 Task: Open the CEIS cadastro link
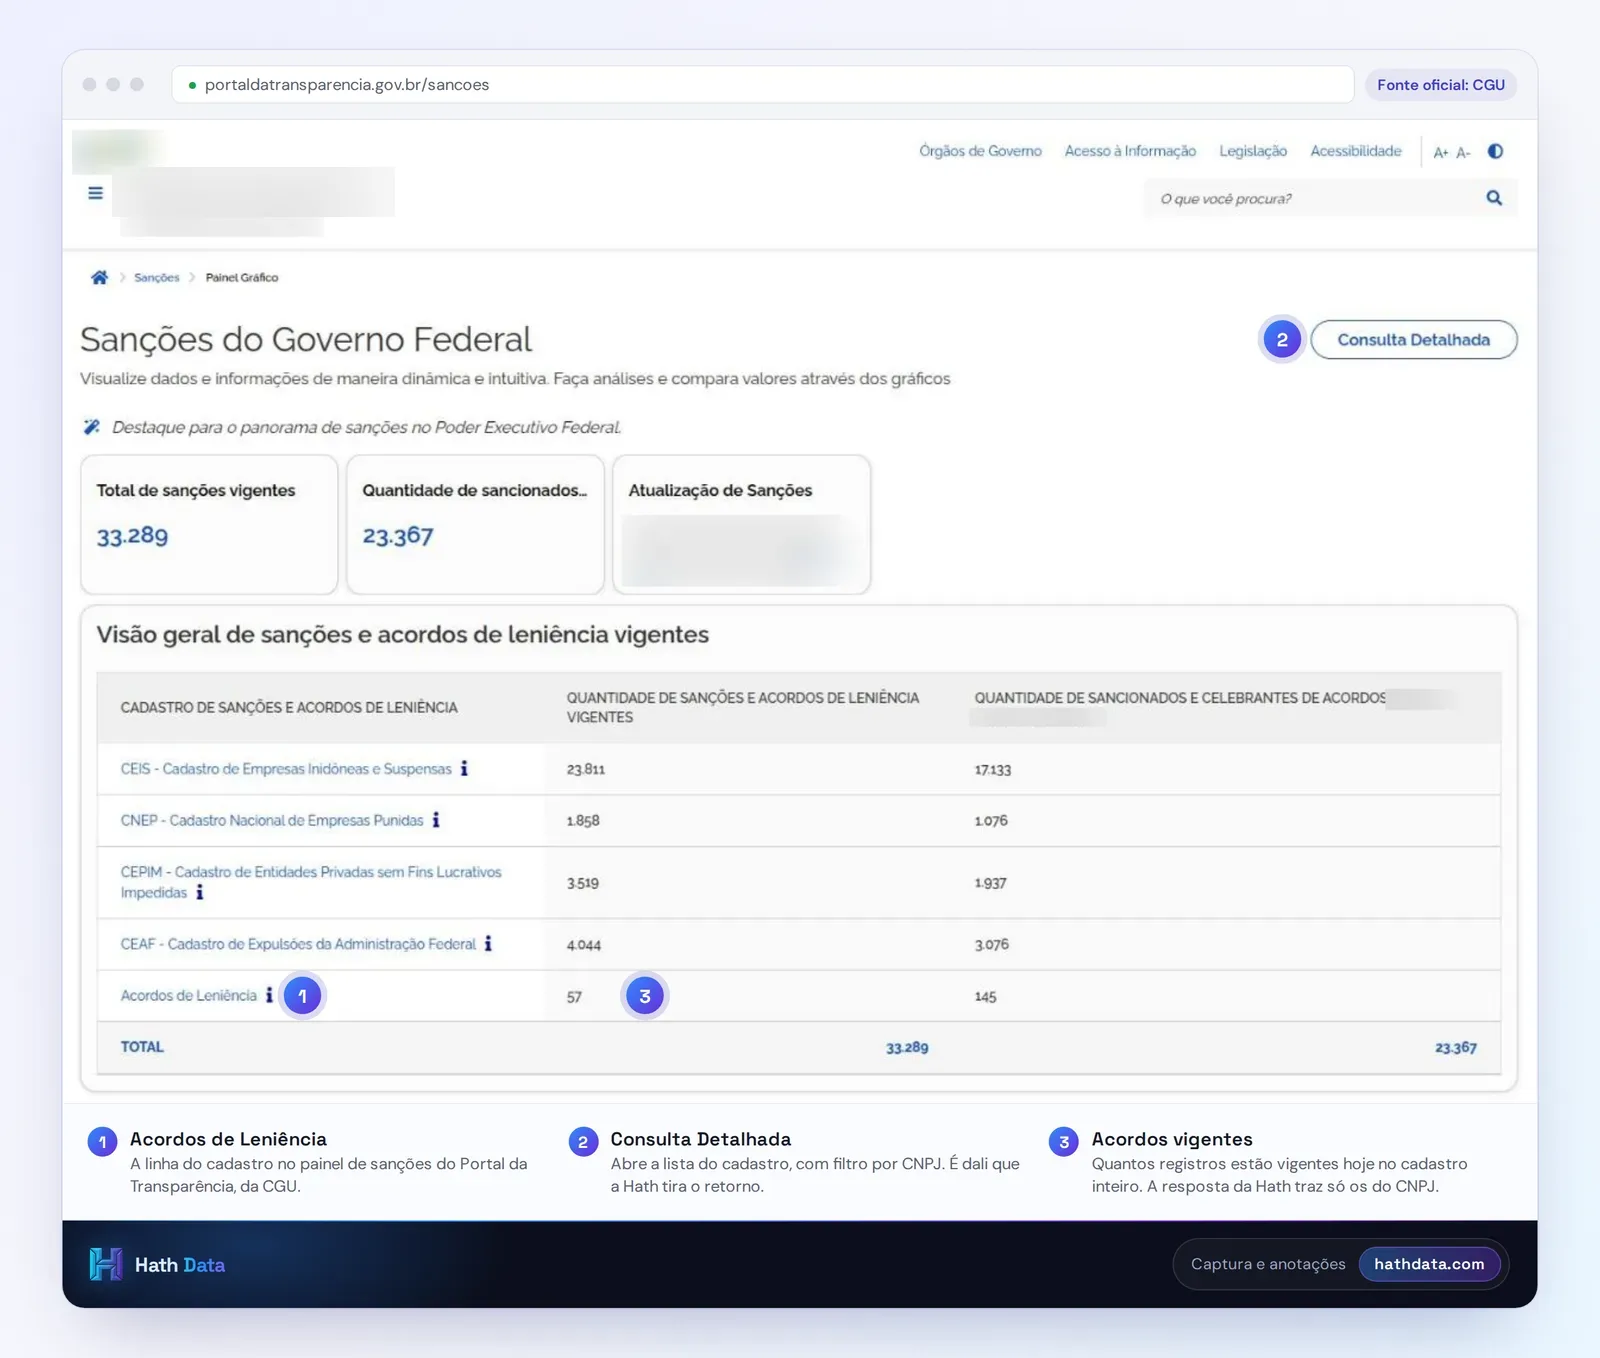point(286,769)
